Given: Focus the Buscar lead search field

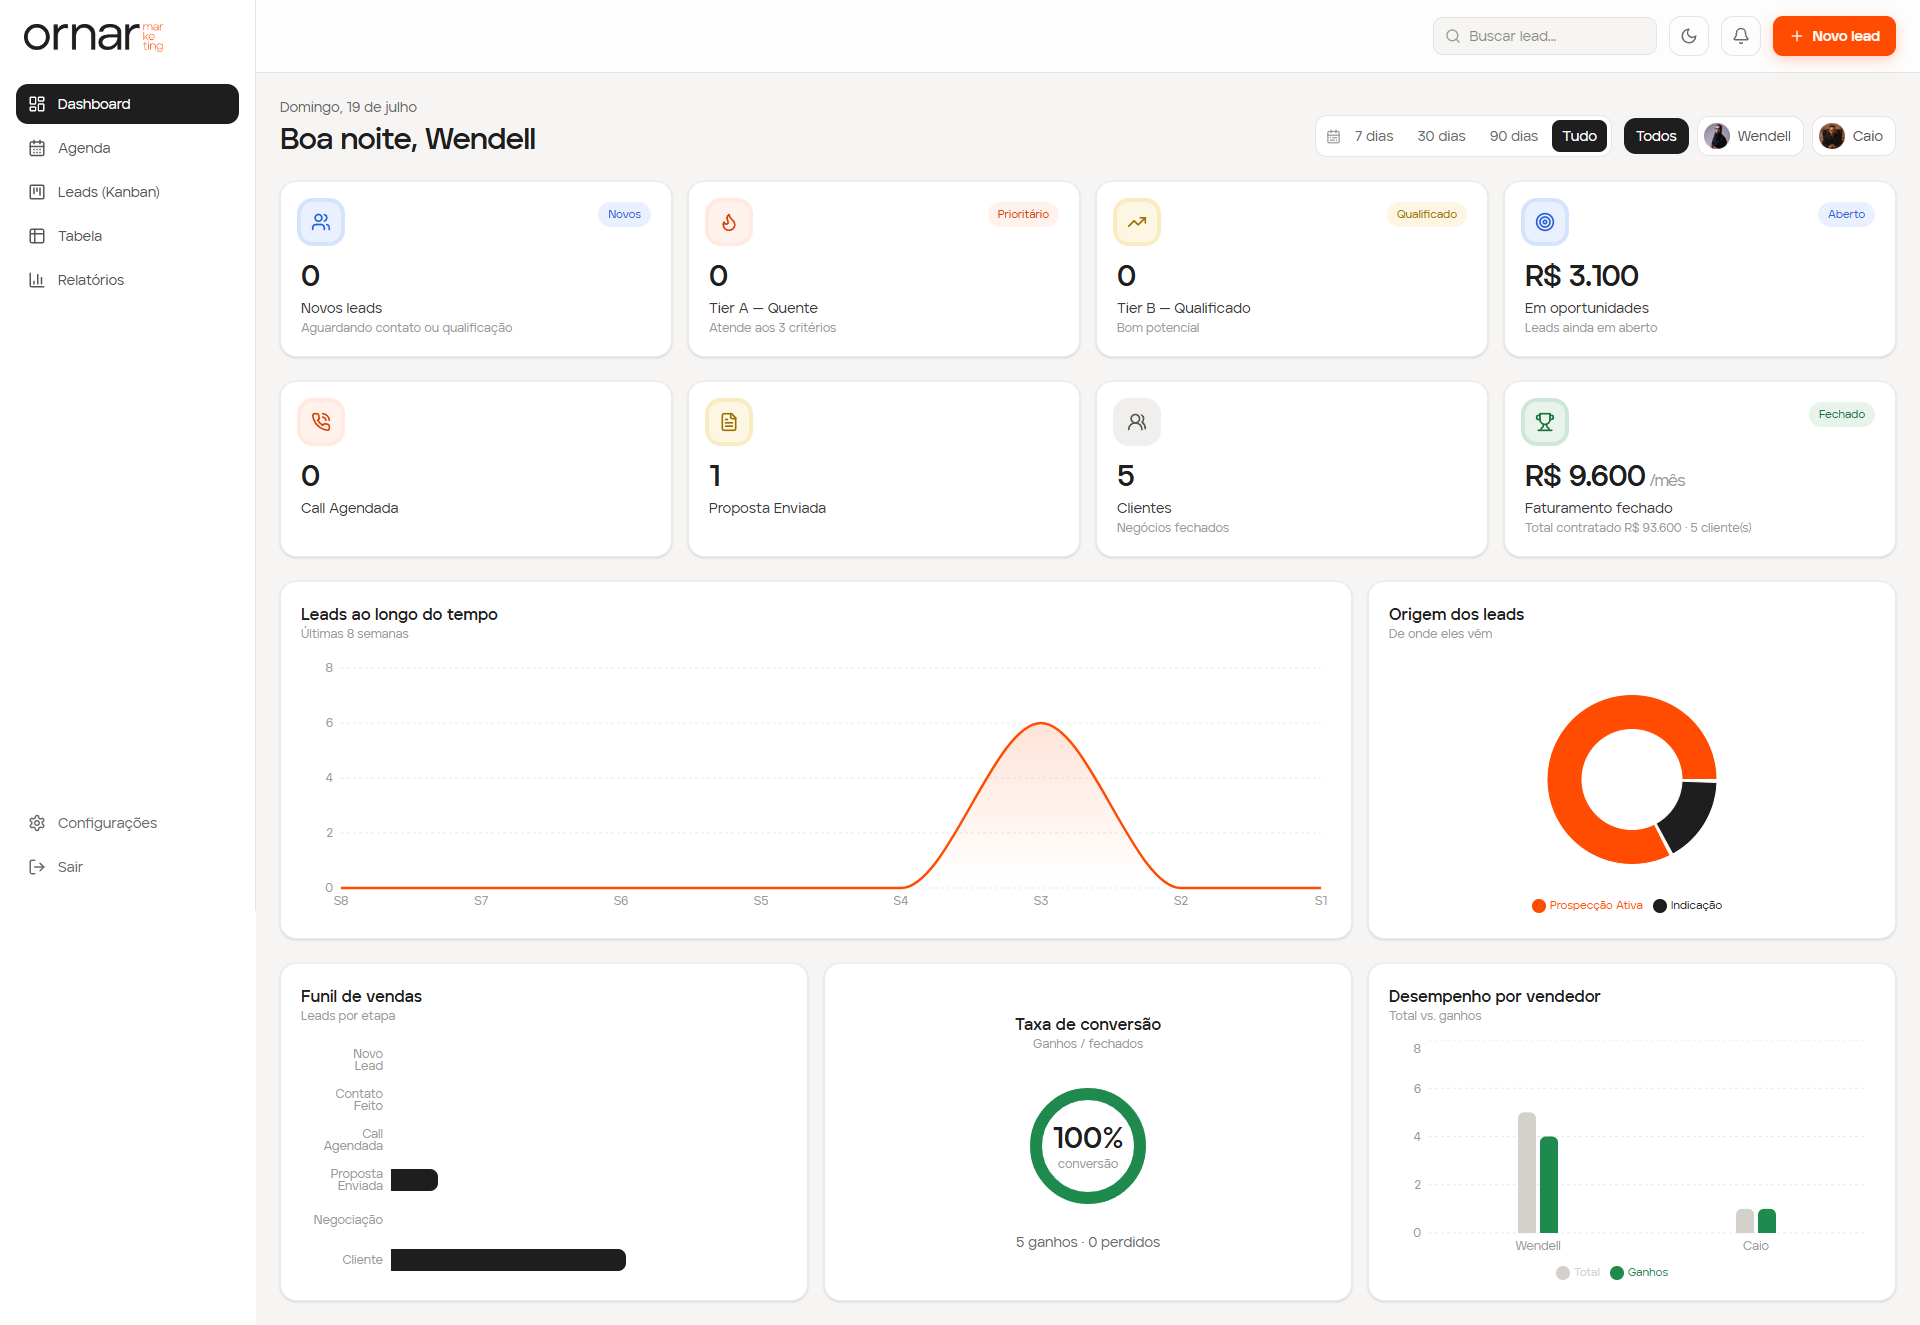Looking at the screenshot, I should pyautogui.click(x=1545, y=36).
